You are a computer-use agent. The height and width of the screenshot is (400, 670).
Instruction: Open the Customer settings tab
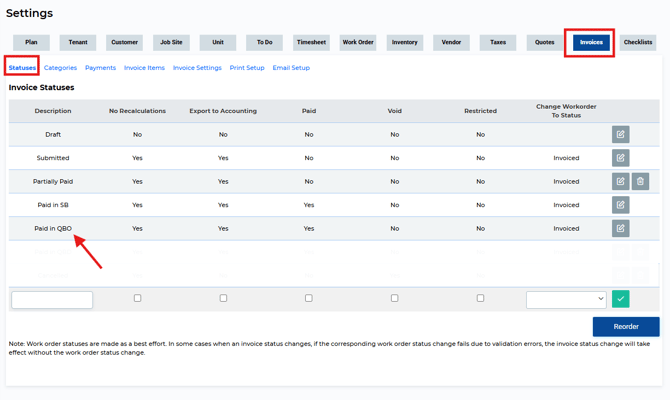124,42
